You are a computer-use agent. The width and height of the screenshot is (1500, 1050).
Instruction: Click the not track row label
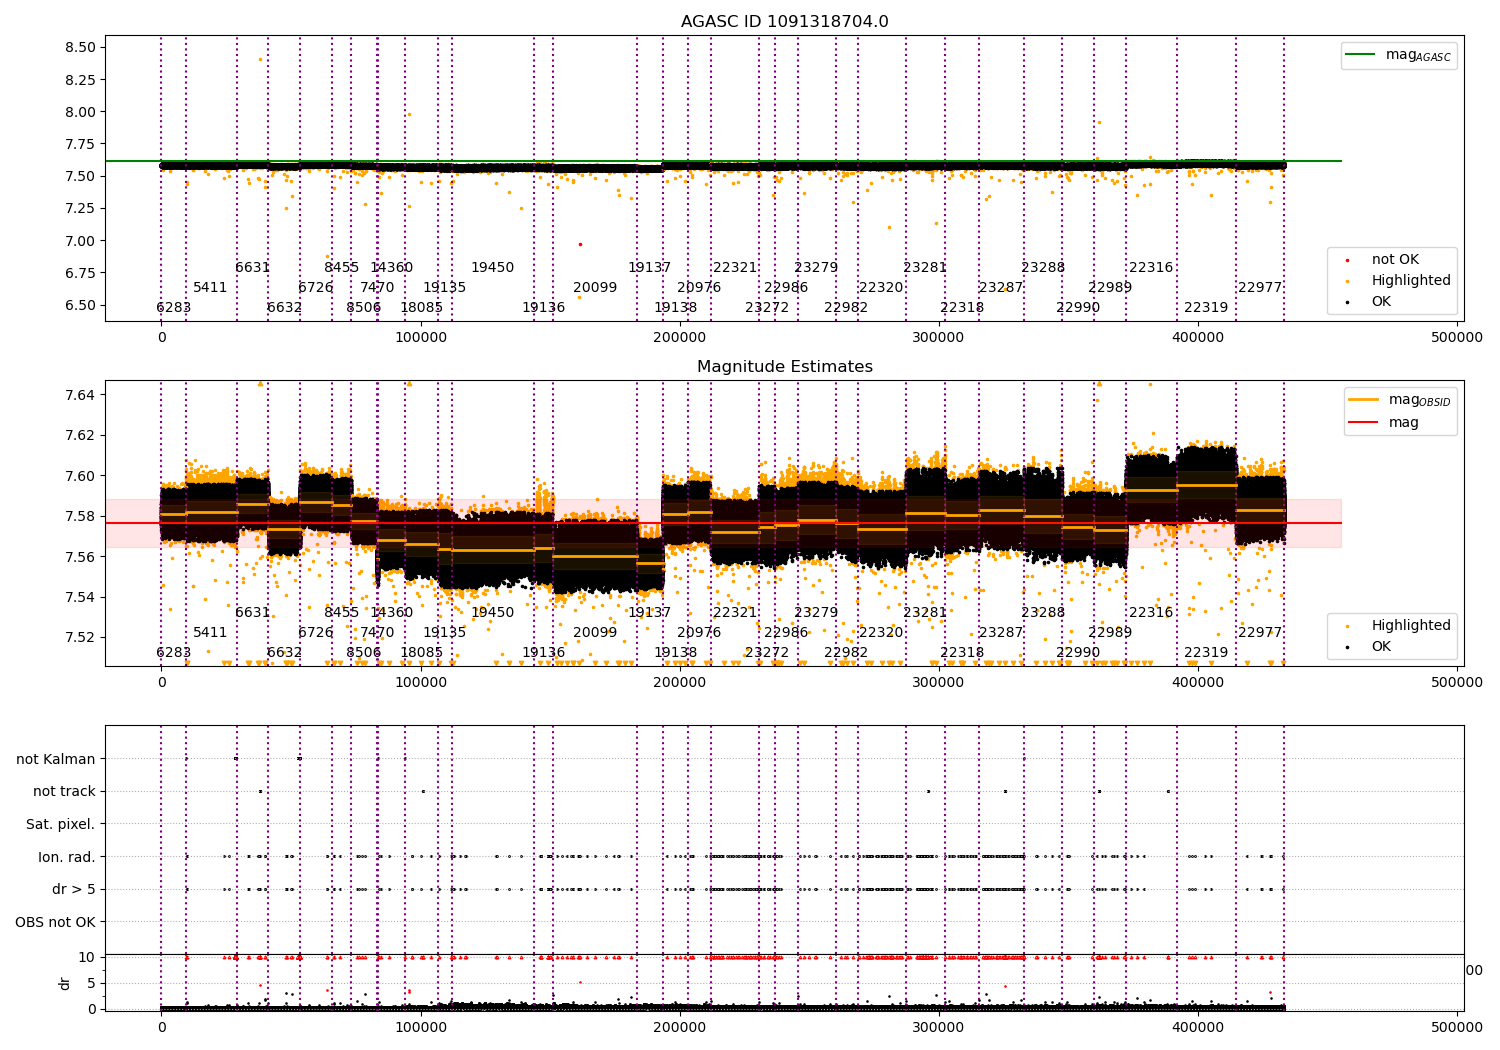pyautogui.click(x=64, y=791)
